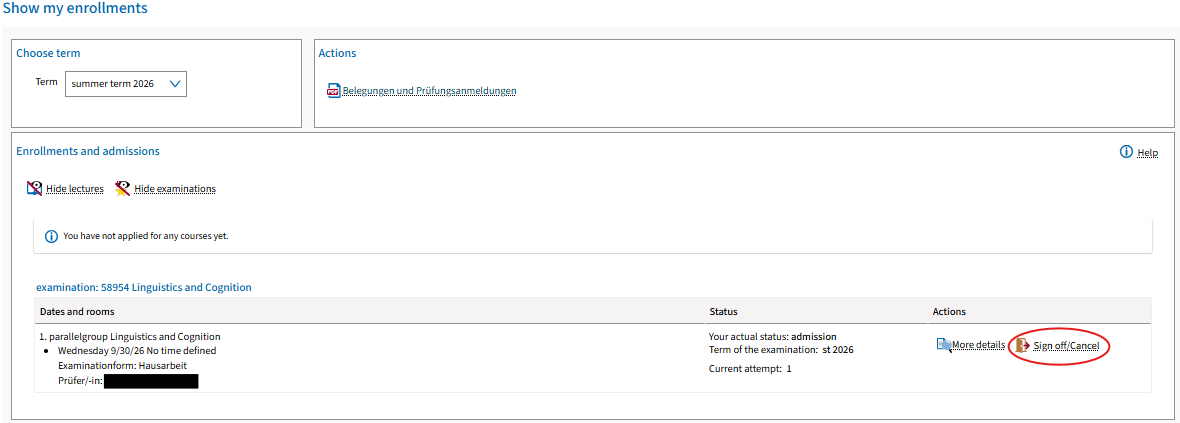The height and width of the screenshot is (423, 1180).
Task: Toggle Hide lectures text link
Action: click(75, 189)
